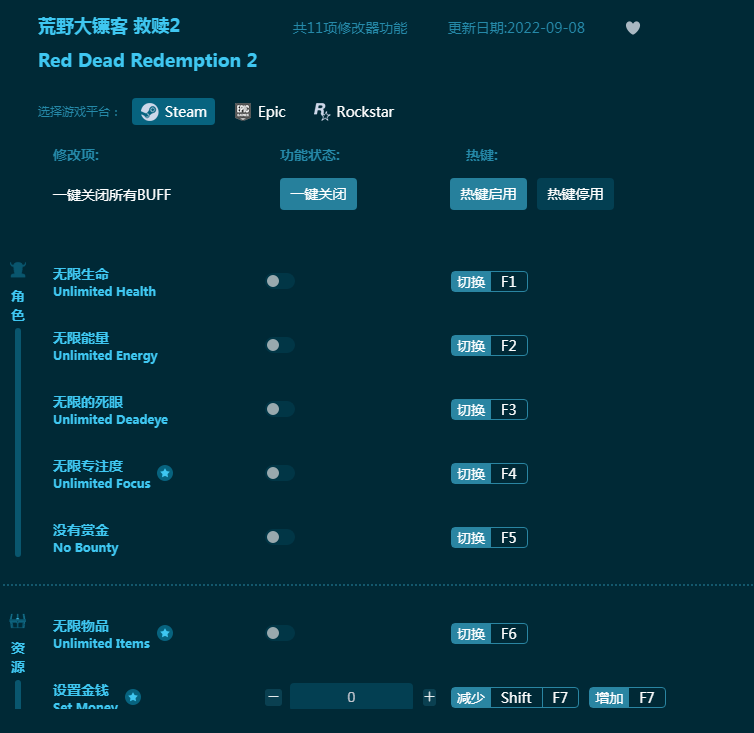Enable hotkeys with 热键启用 button
Viewport: 754px width, 733px height.
click(488, 194)
